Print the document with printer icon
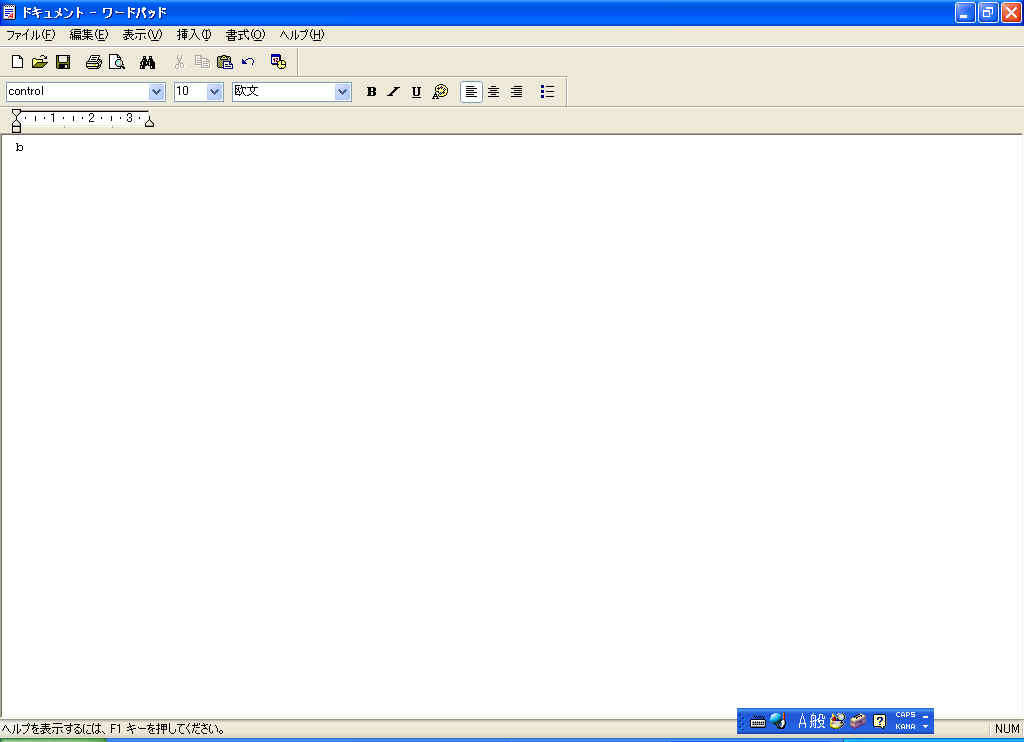This screenshot has width=1024, height=742. pos(93,62)
